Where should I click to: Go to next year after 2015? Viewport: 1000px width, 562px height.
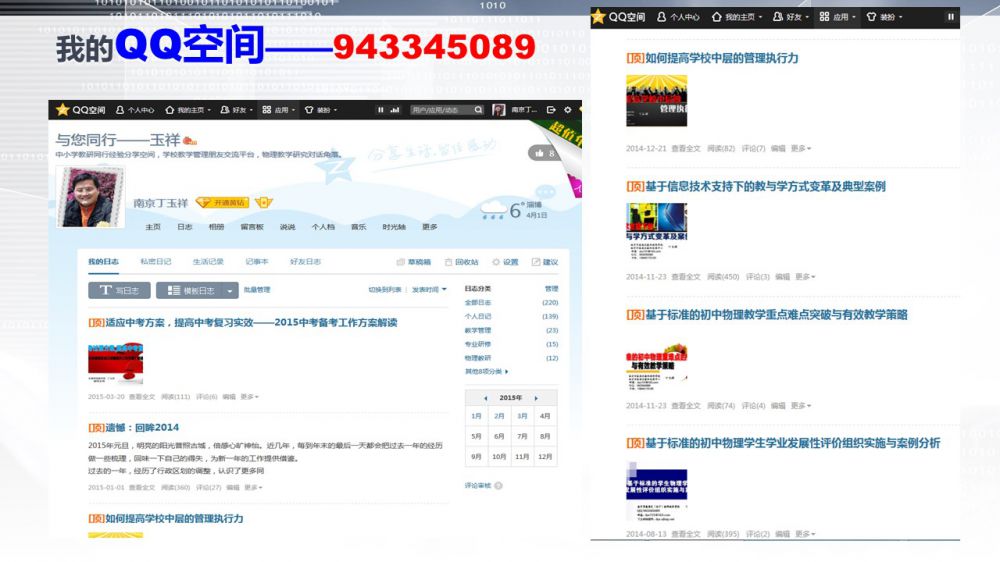pyautogui.click(x=536, y=398)
